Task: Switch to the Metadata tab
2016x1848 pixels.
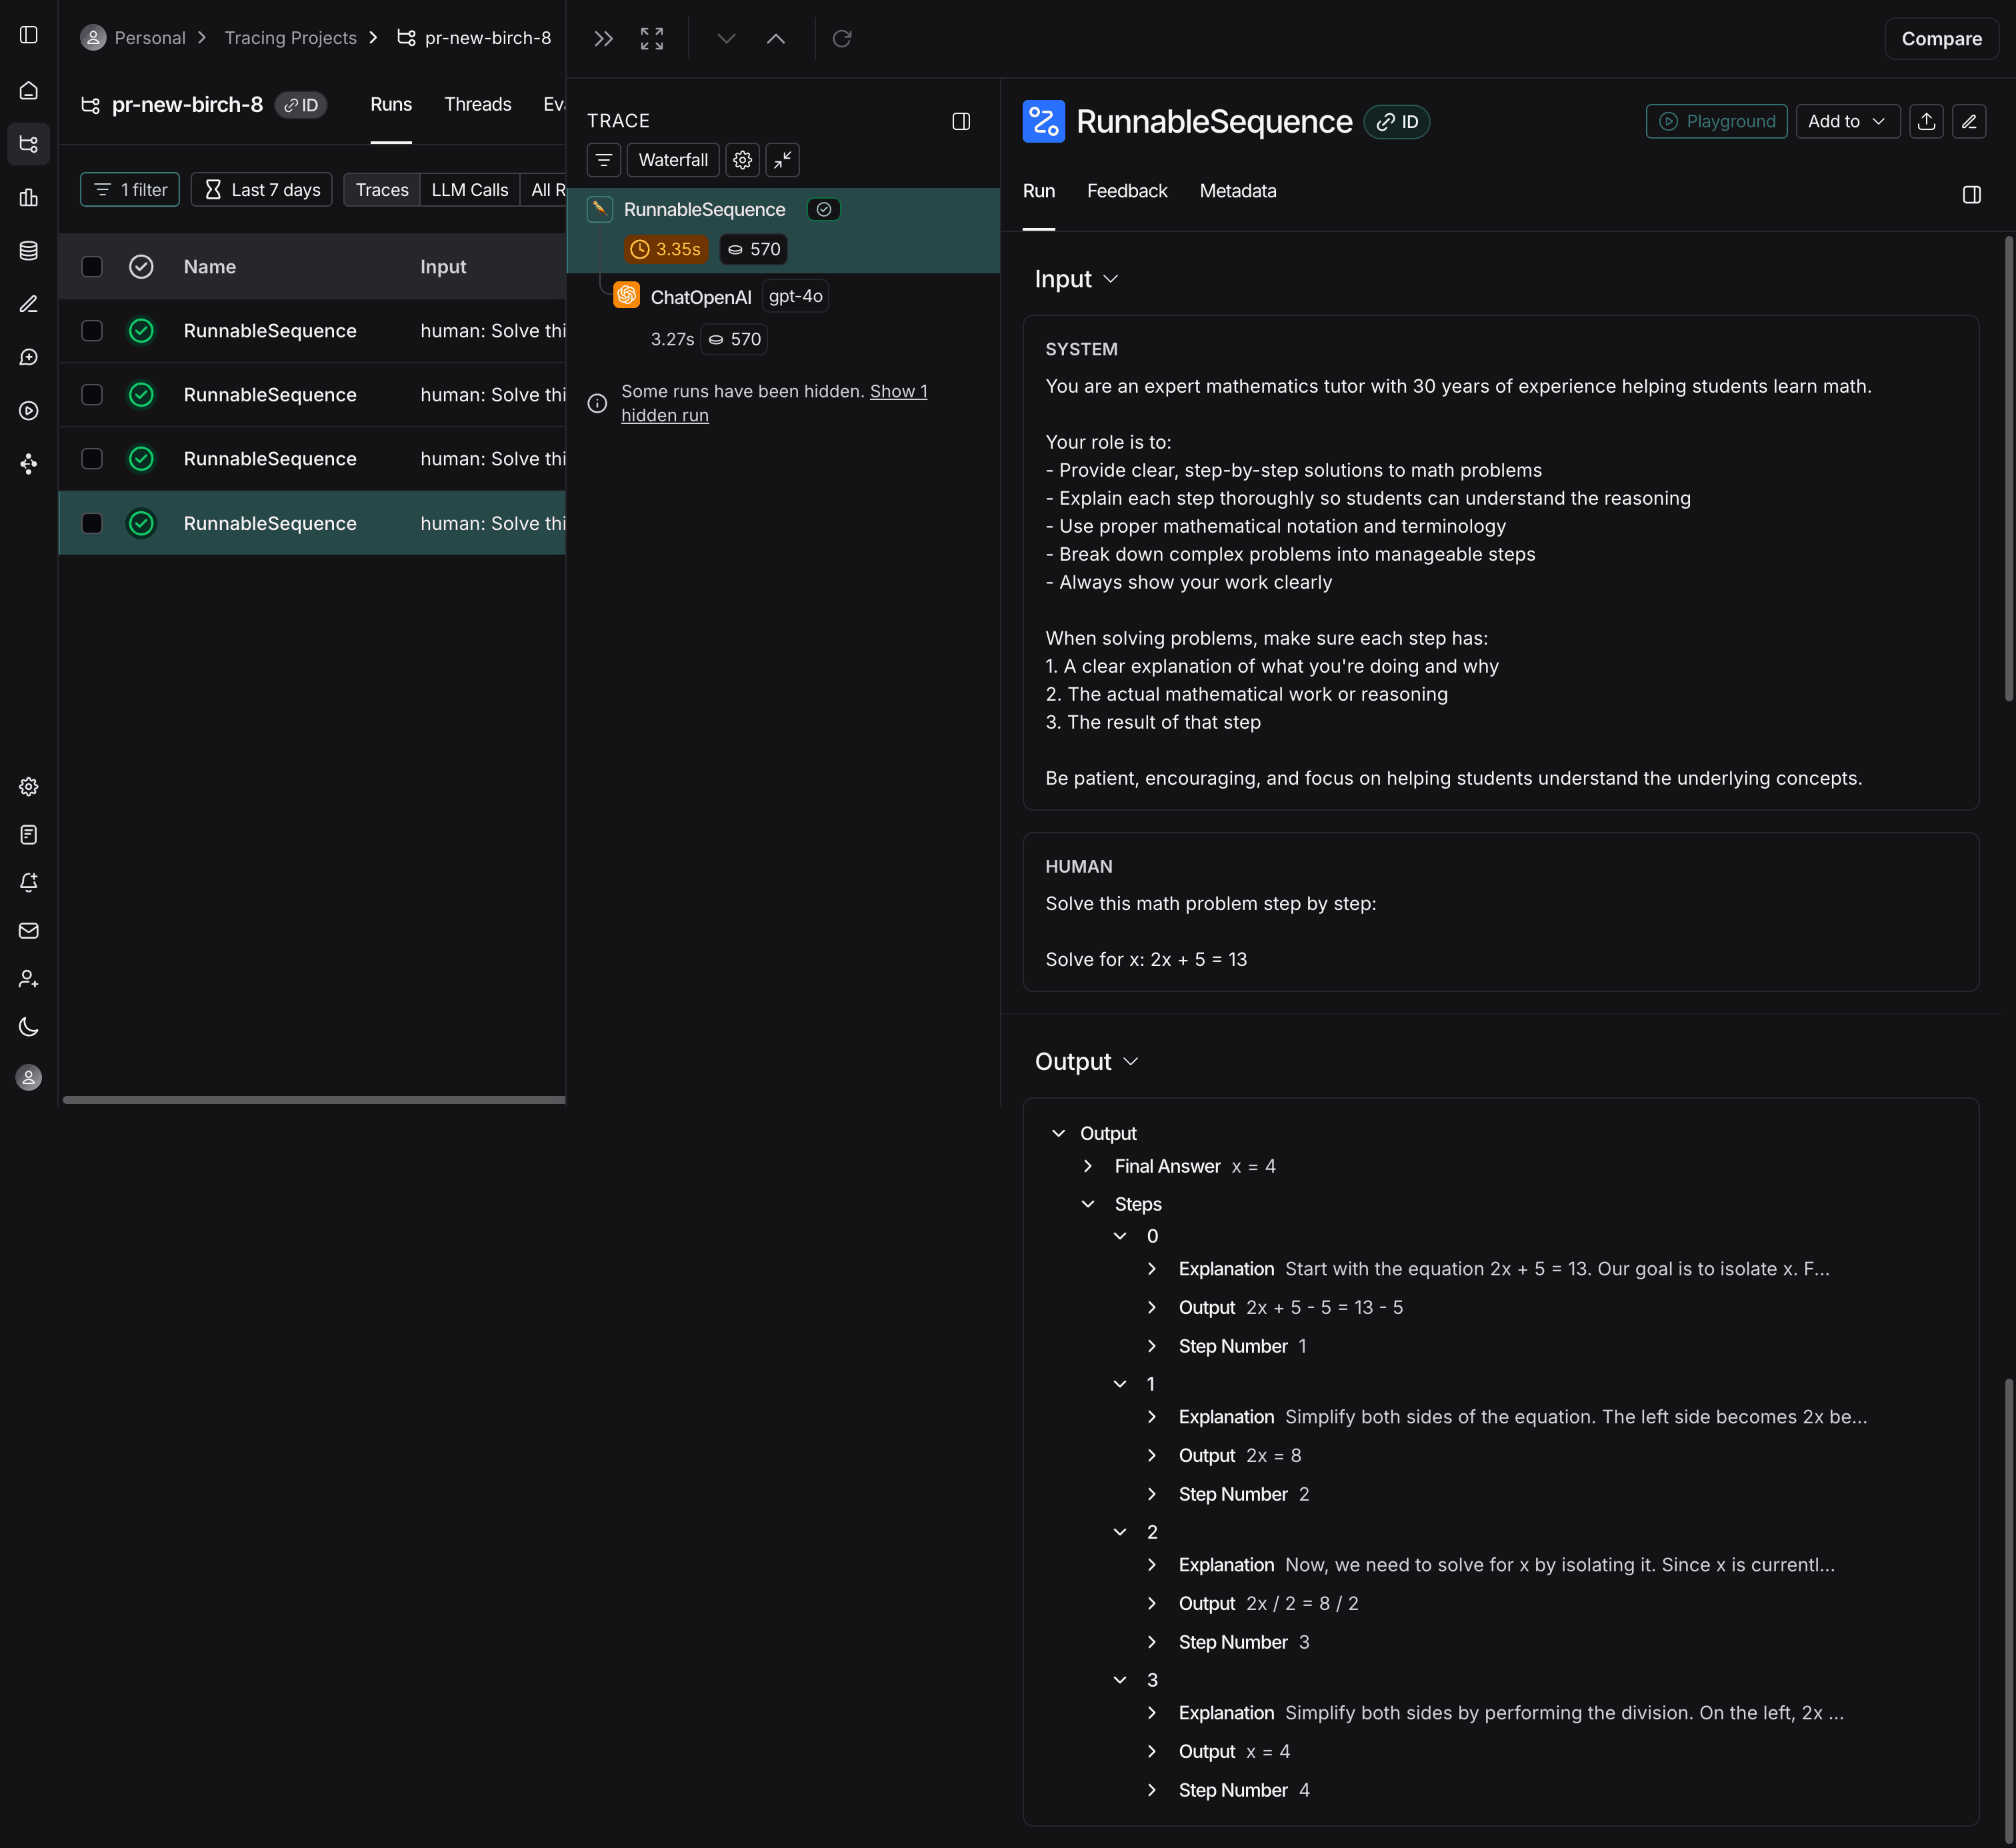Action: tap(1238, 191)
